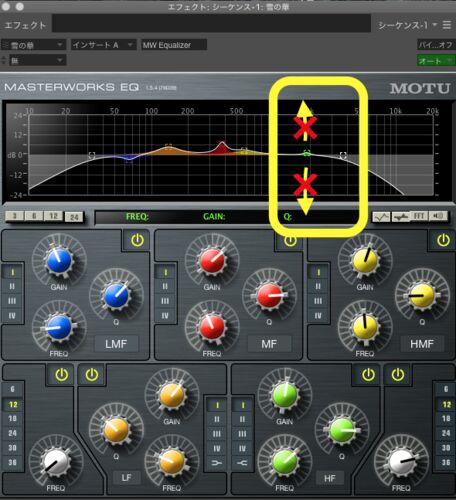Click the orange LF Q knob

click(x=116, y=430)
